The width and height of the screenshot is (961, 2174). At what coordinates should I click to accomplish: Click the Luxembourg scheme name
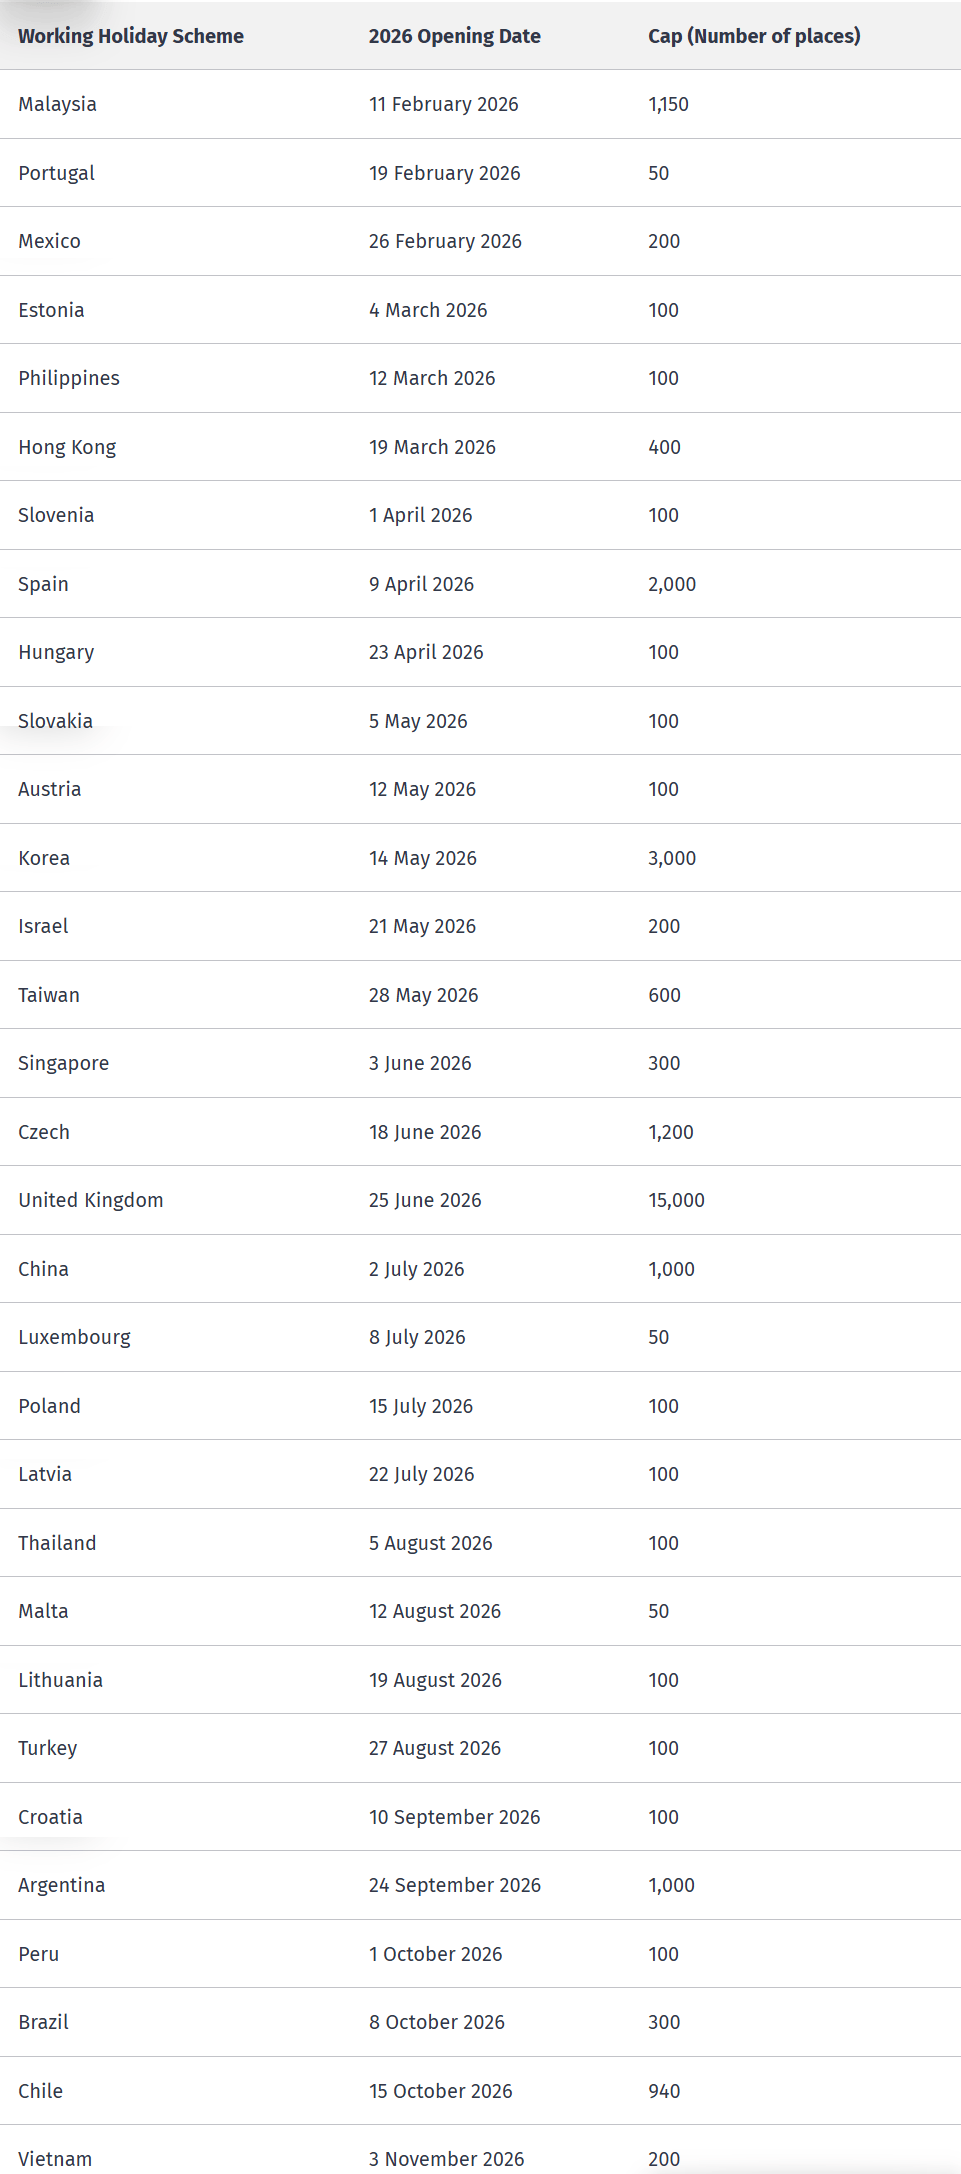point(74,1337)
